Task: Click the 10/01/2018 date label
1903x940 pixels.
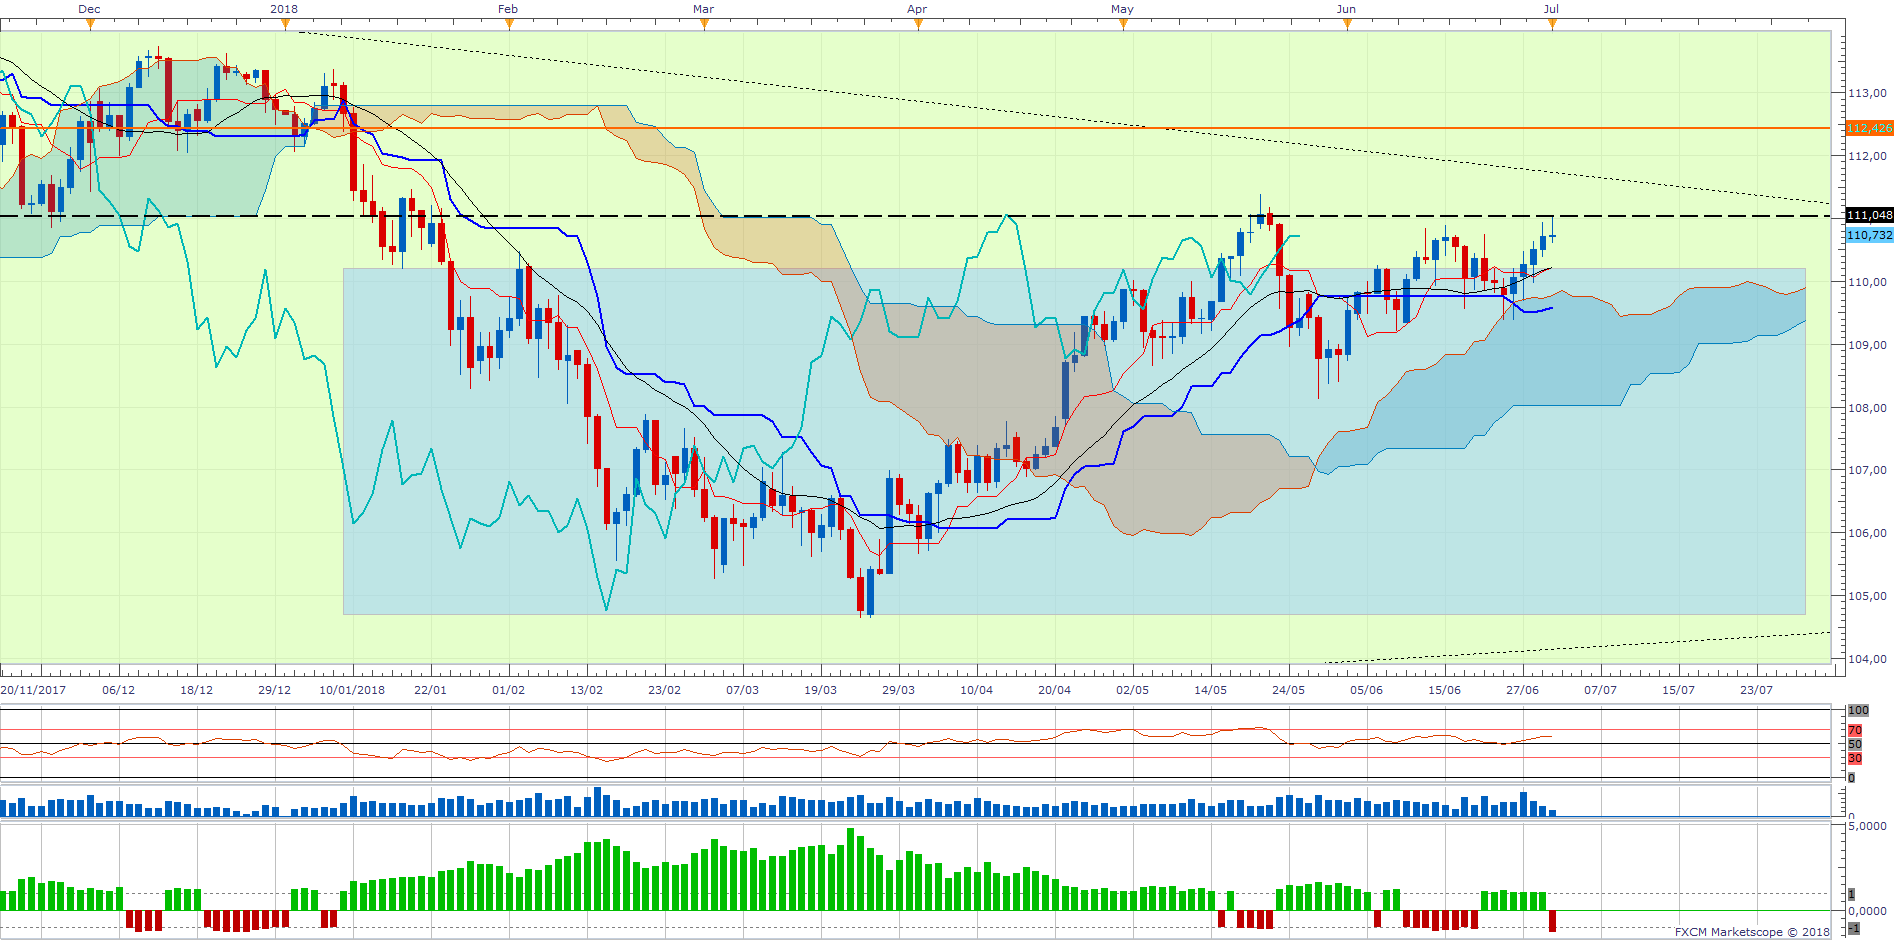Action: 352,690
